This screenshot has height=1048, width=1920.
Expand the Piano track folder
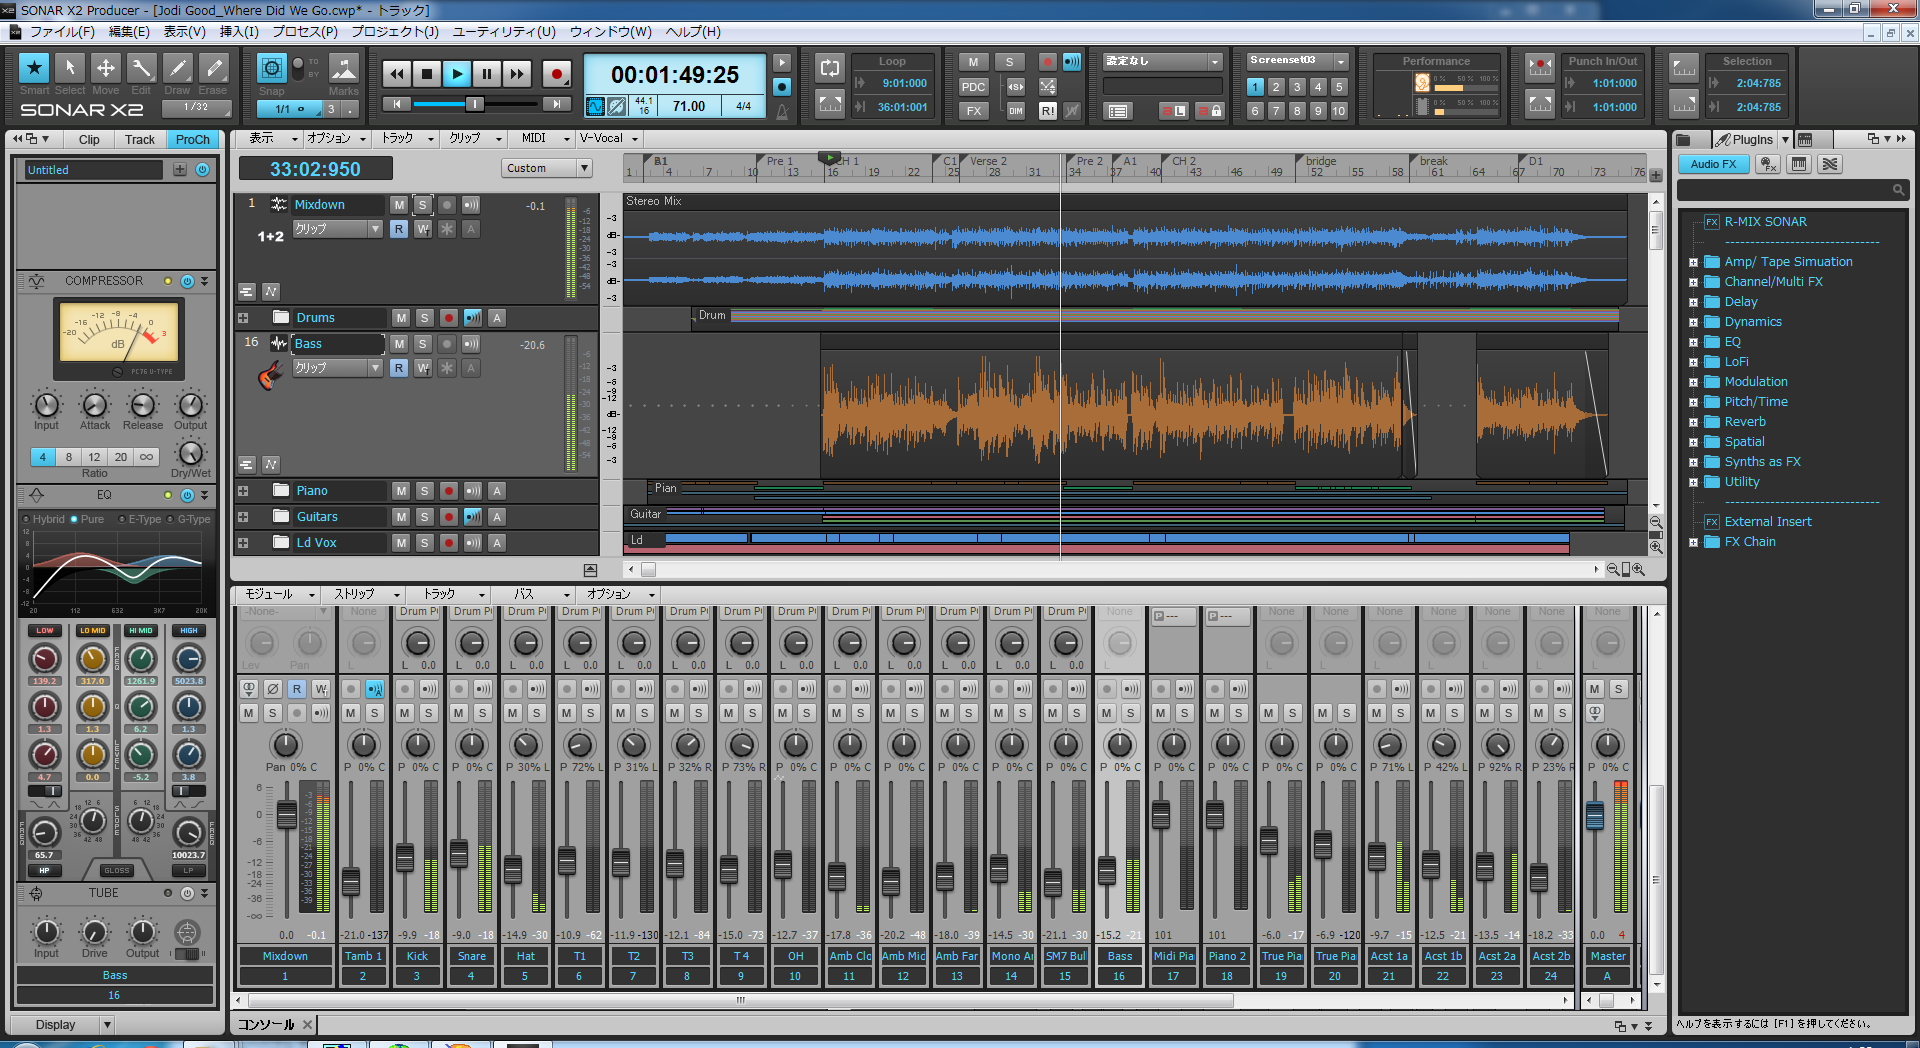(243, 491)
